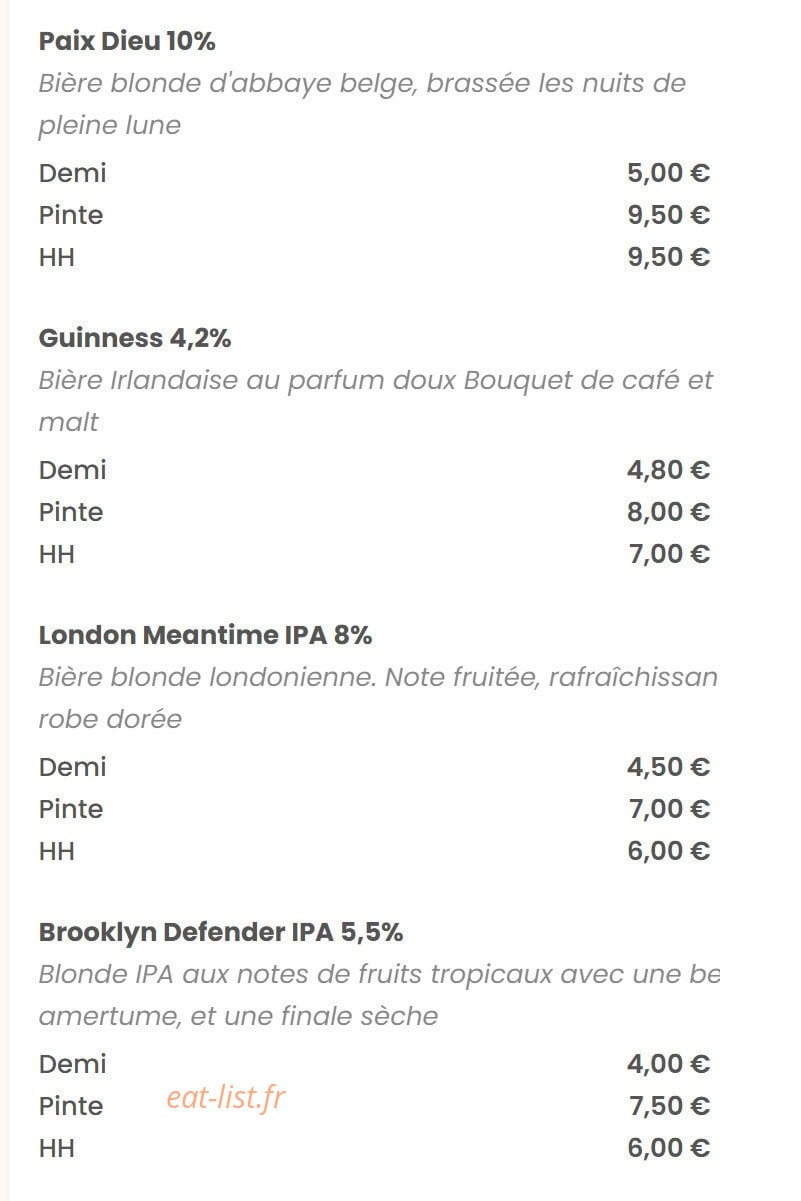Click the Brooklyn Defender IPA 5,5% heading
Image resolution: width=801 pixels, height=1201 pixels.
pyautogui.click(x=221, y=933)
